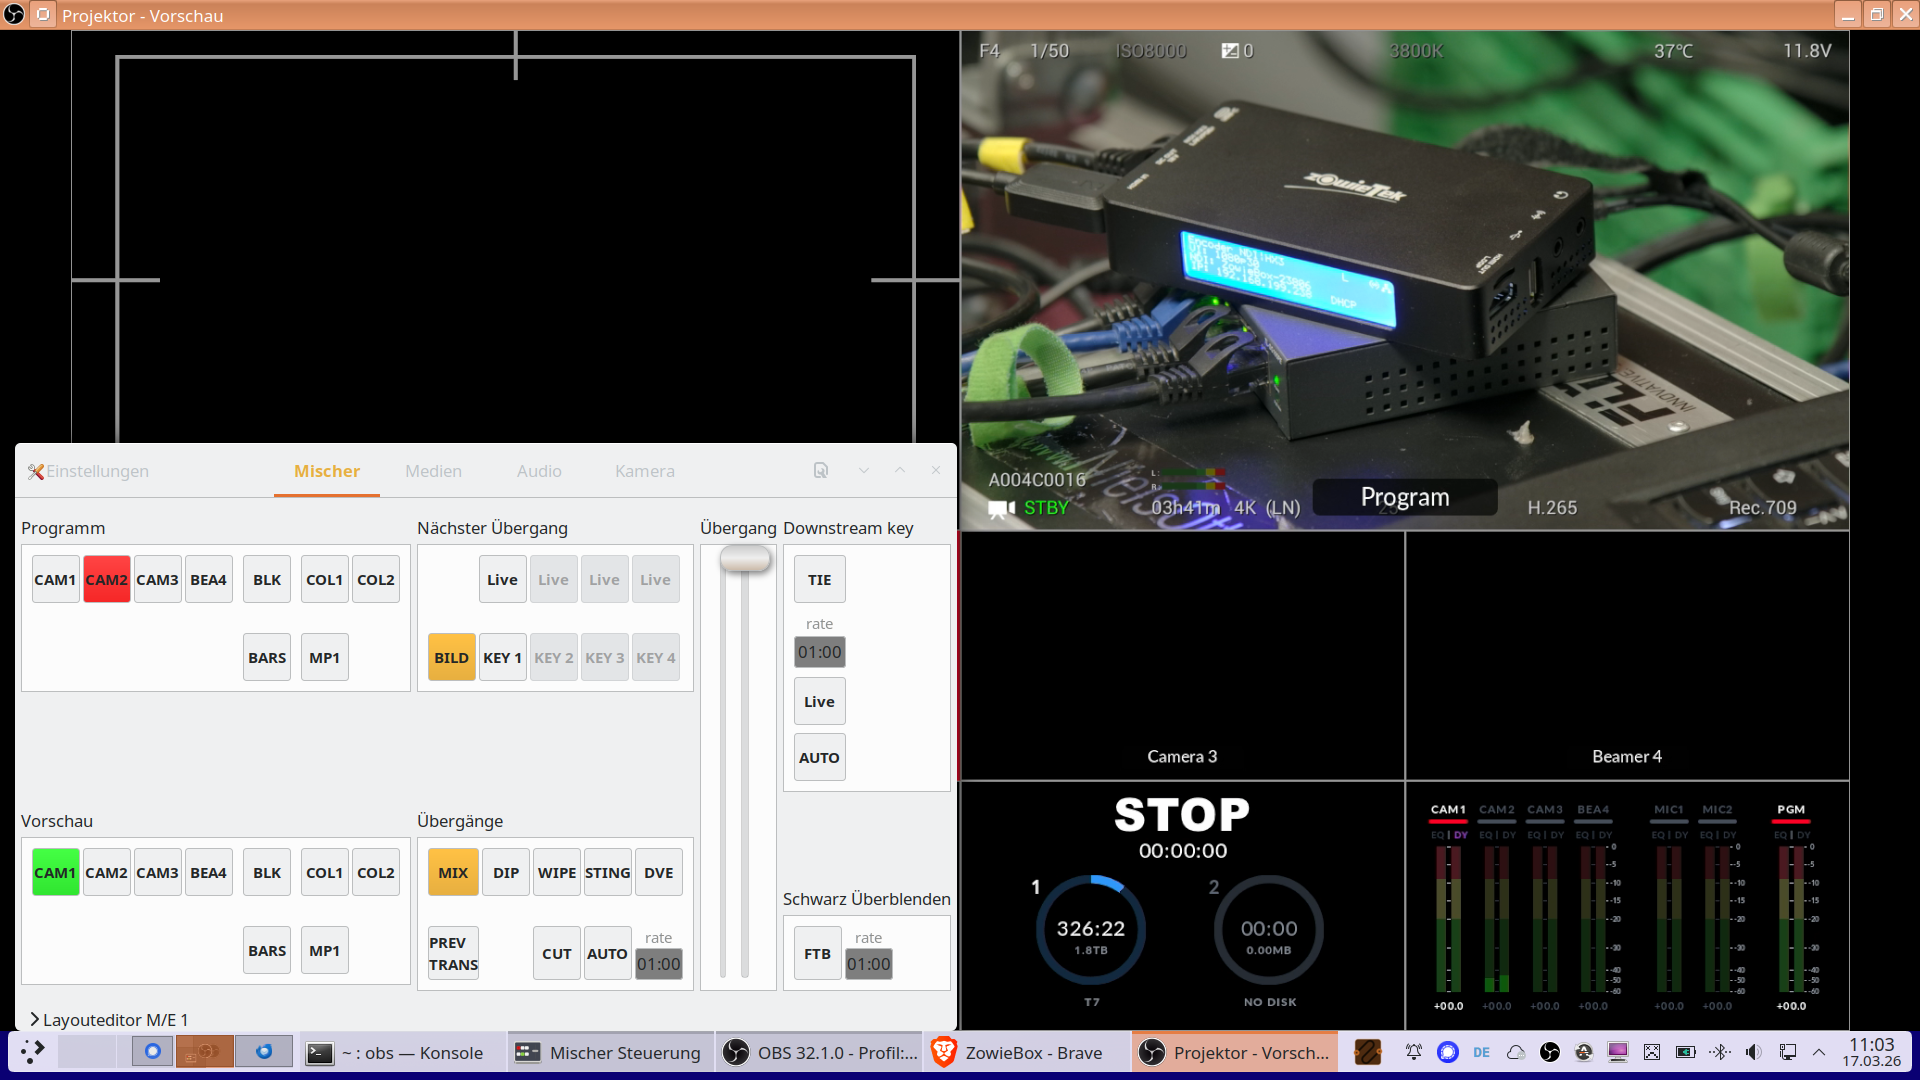Click the Übergang T-bar slider handle

[745, 558]
